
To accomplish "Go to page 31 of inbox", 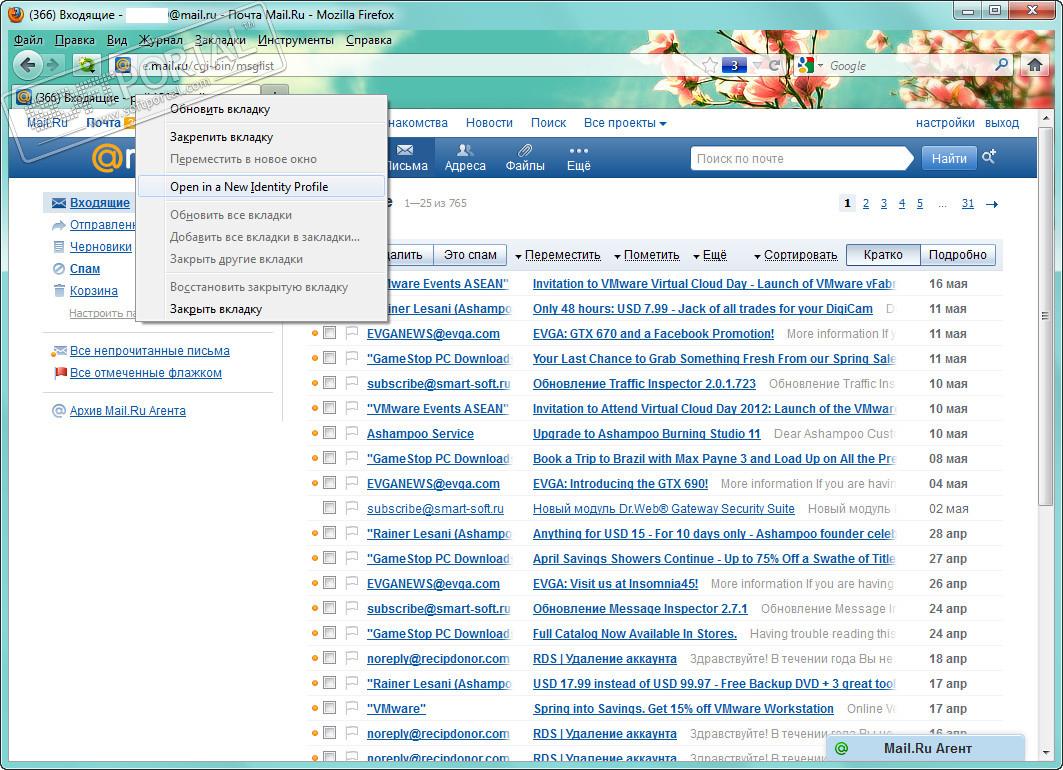I will (x=967, y=203).
